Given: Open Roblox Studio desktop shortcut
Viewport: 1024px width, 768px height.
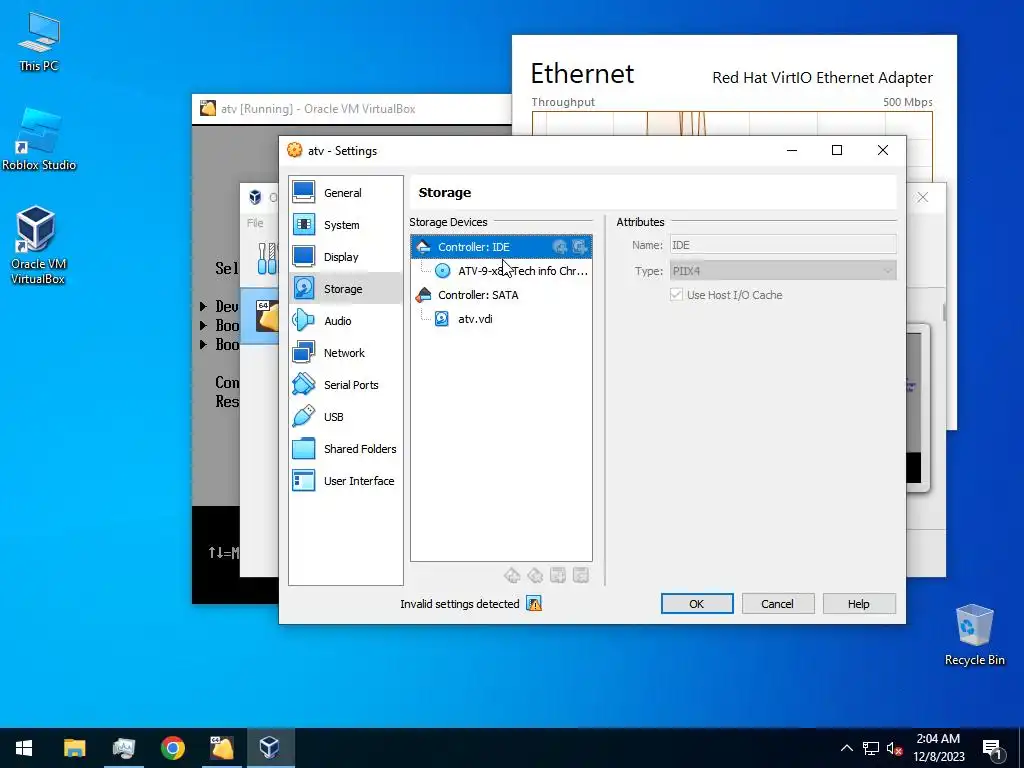Looking at the screenshot, I should point(39,139).
